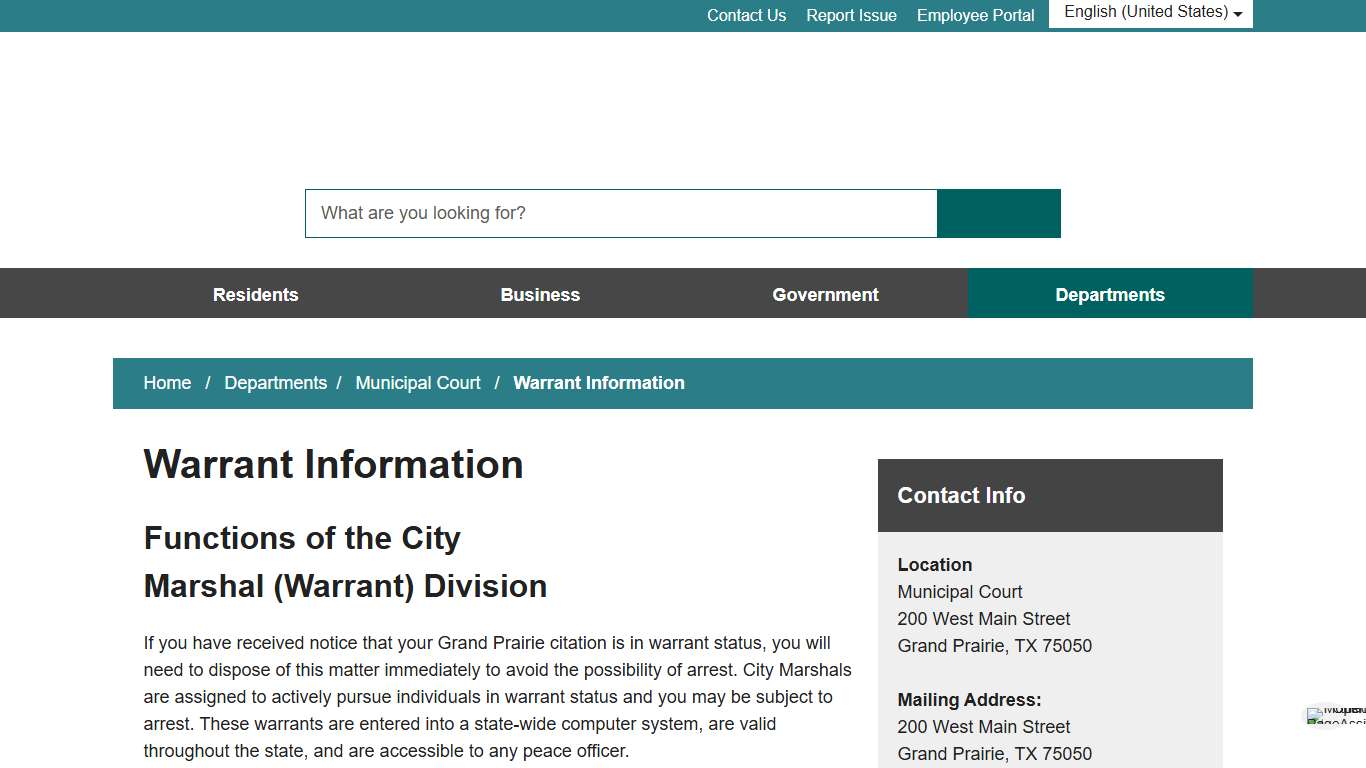Click the Contact Info panel header
The height and width of the screenshot is (768, 1366).
coord(961,495)
